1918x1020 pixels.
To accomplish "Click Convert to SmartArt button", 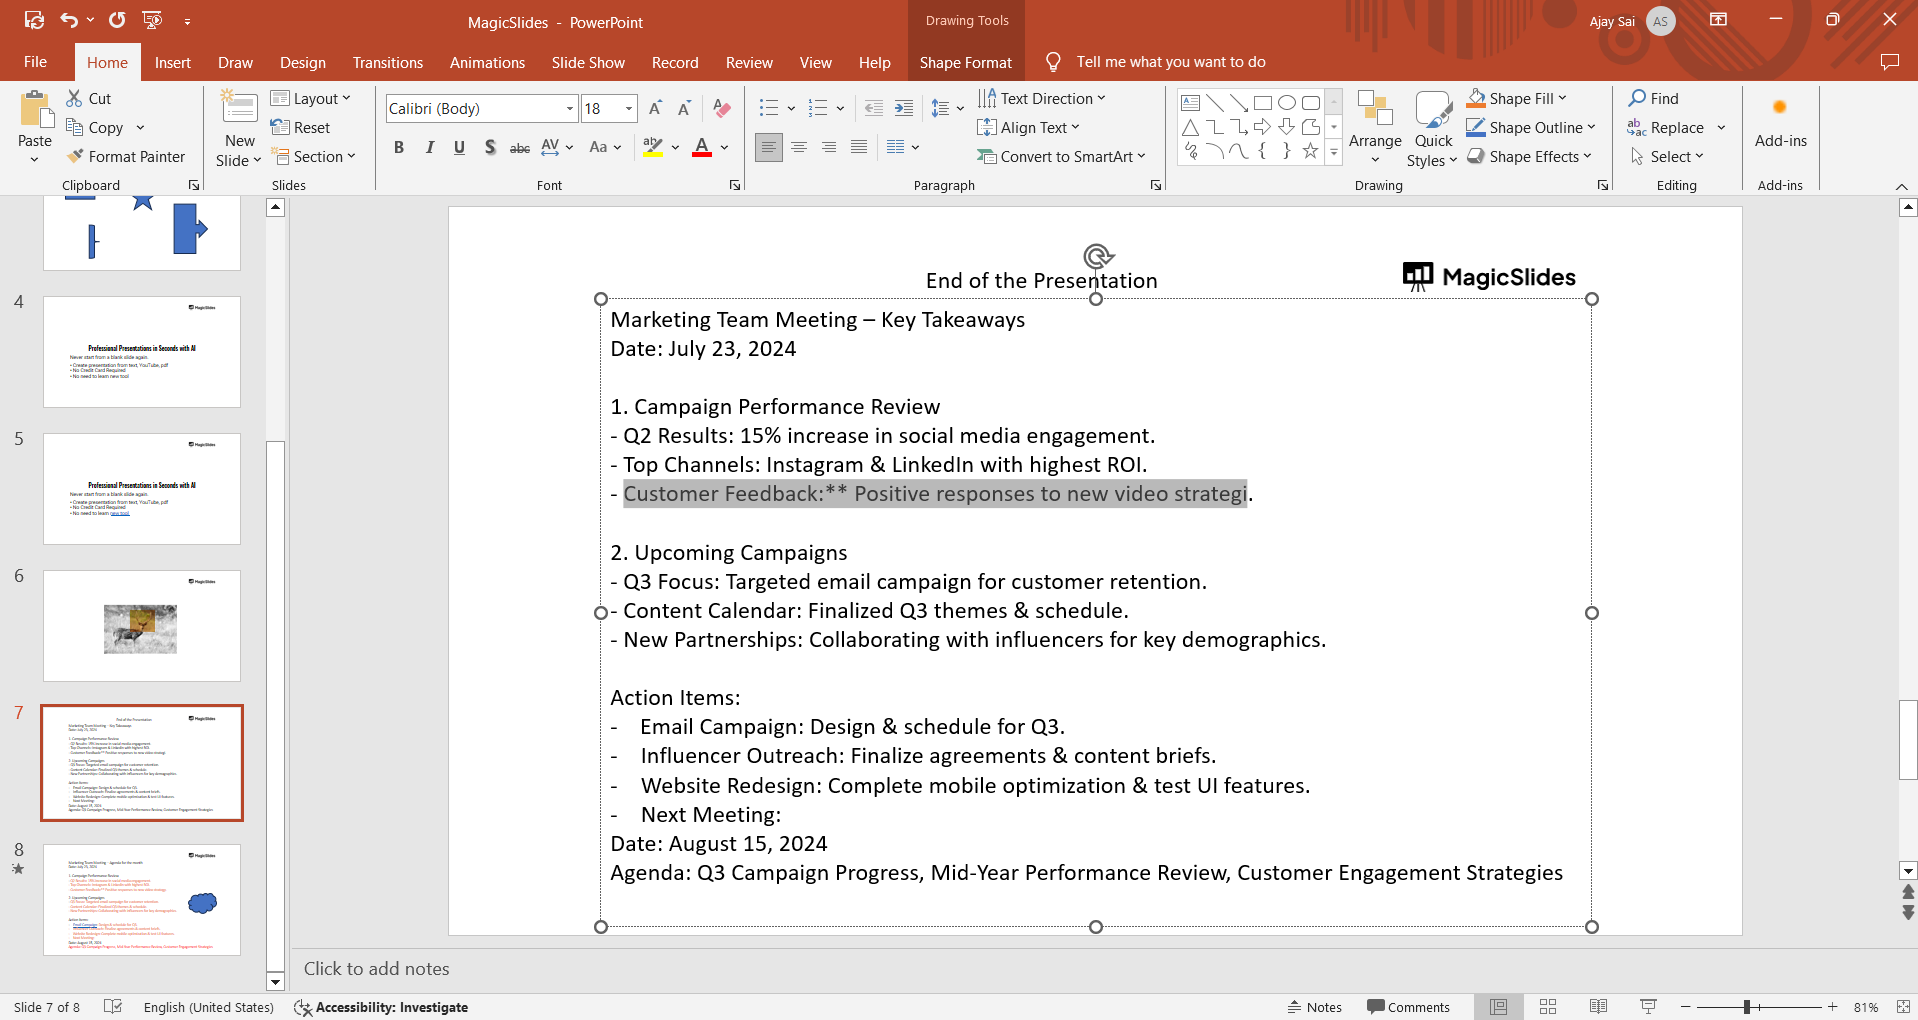I will pos(1061,157).
